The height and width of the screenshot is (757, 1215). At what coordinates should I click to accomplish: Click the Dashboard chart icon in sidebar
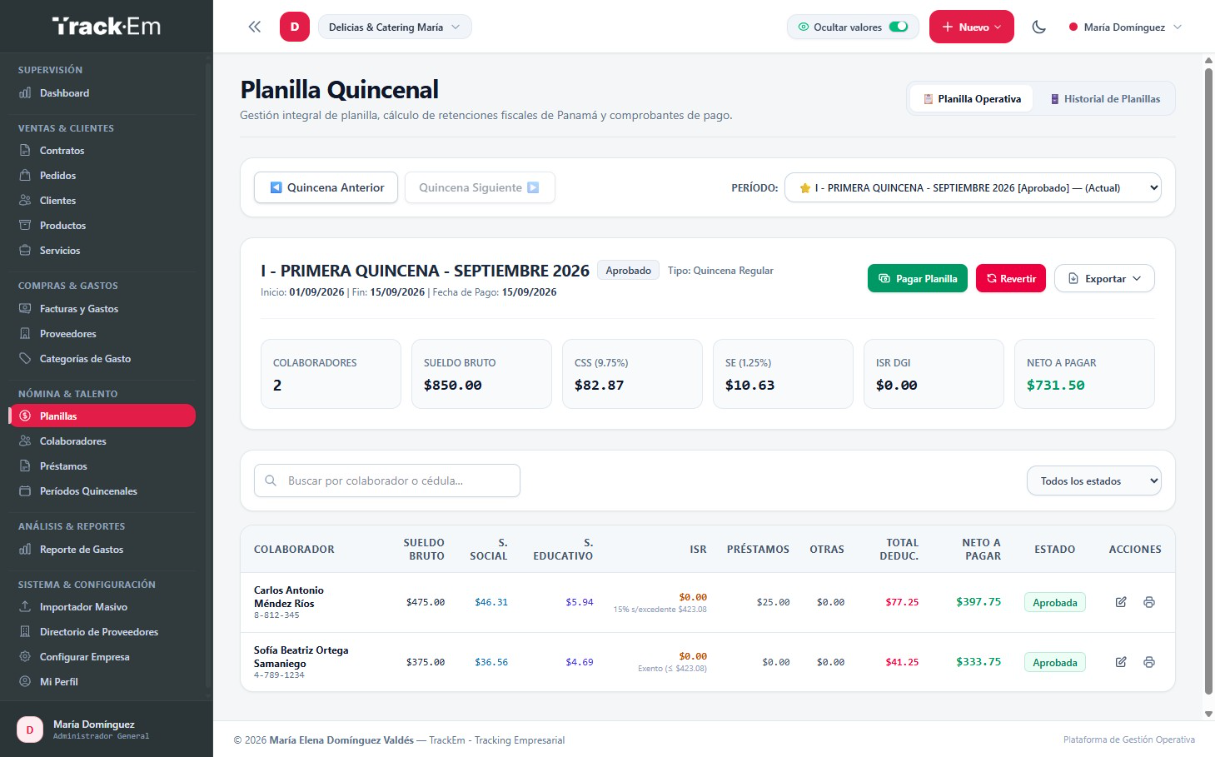click(26, 93)
